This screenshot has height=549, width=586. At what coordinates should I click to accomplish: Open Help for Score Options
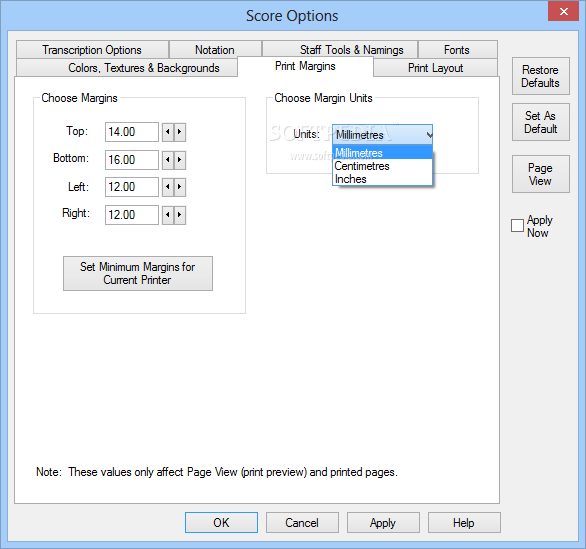(464, 522)
